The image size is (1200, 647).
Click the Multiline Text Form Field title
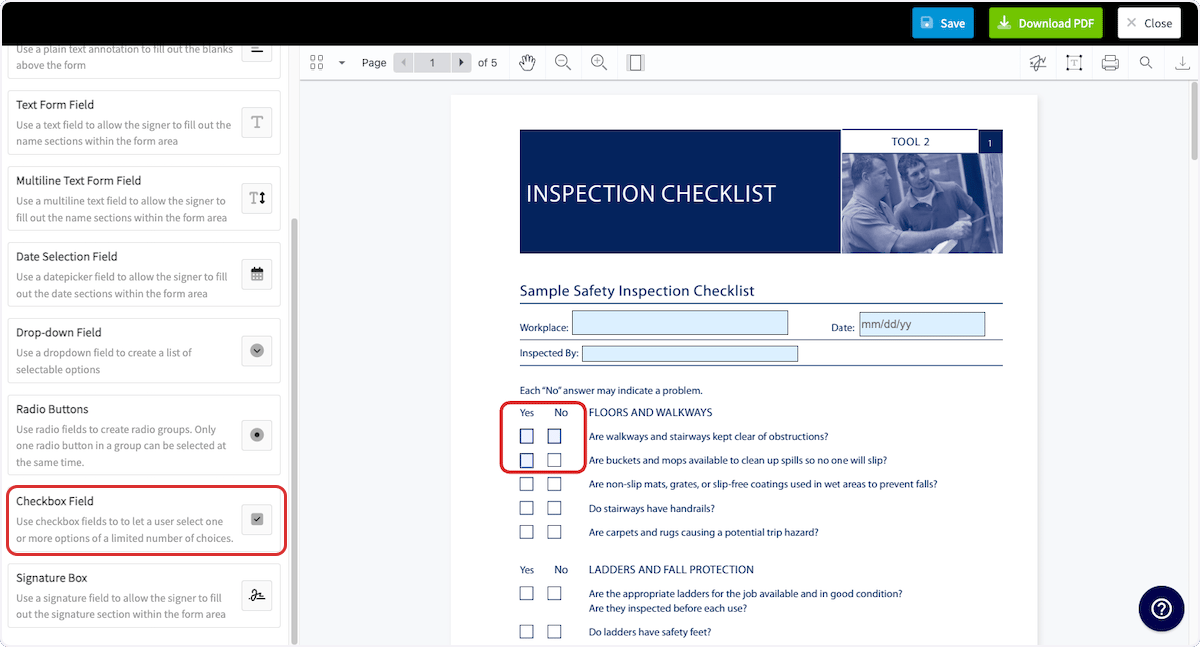(x=79, y=181)
